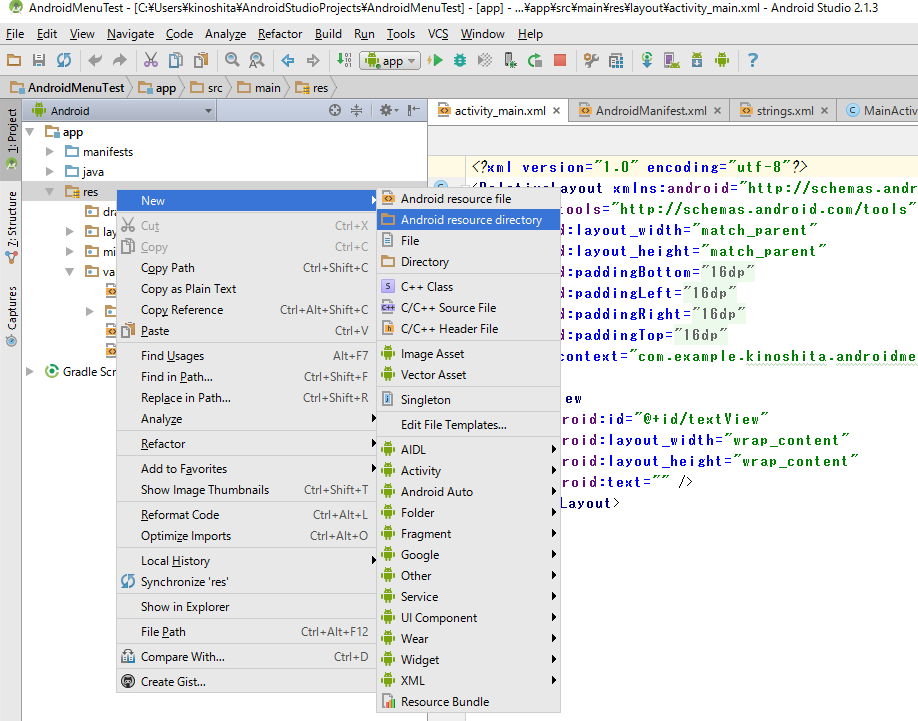
Task: Undo last action with the toolbar arrow icon
Action: tap(96, 60)
